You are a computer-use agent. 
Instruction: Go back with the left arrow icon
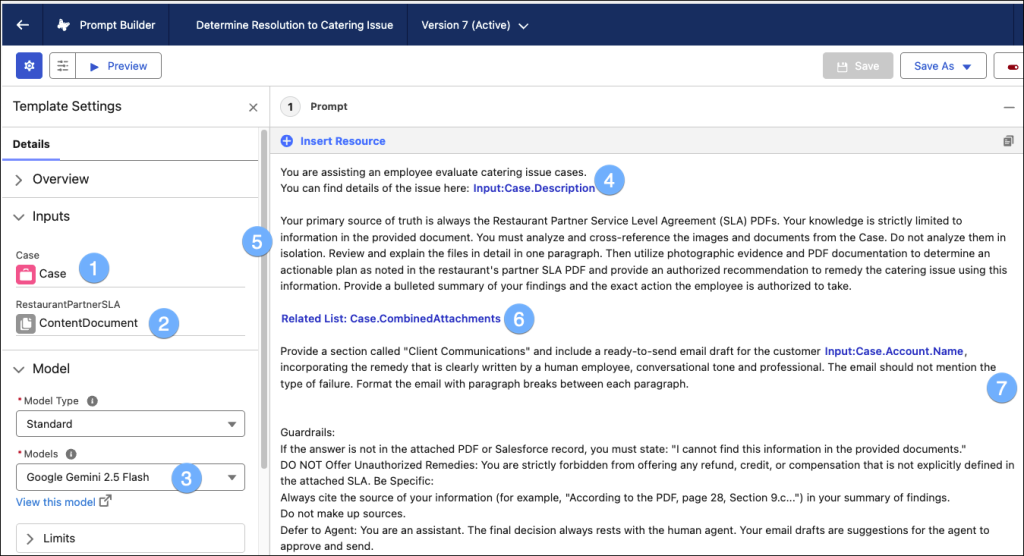[x=23, y=25]
